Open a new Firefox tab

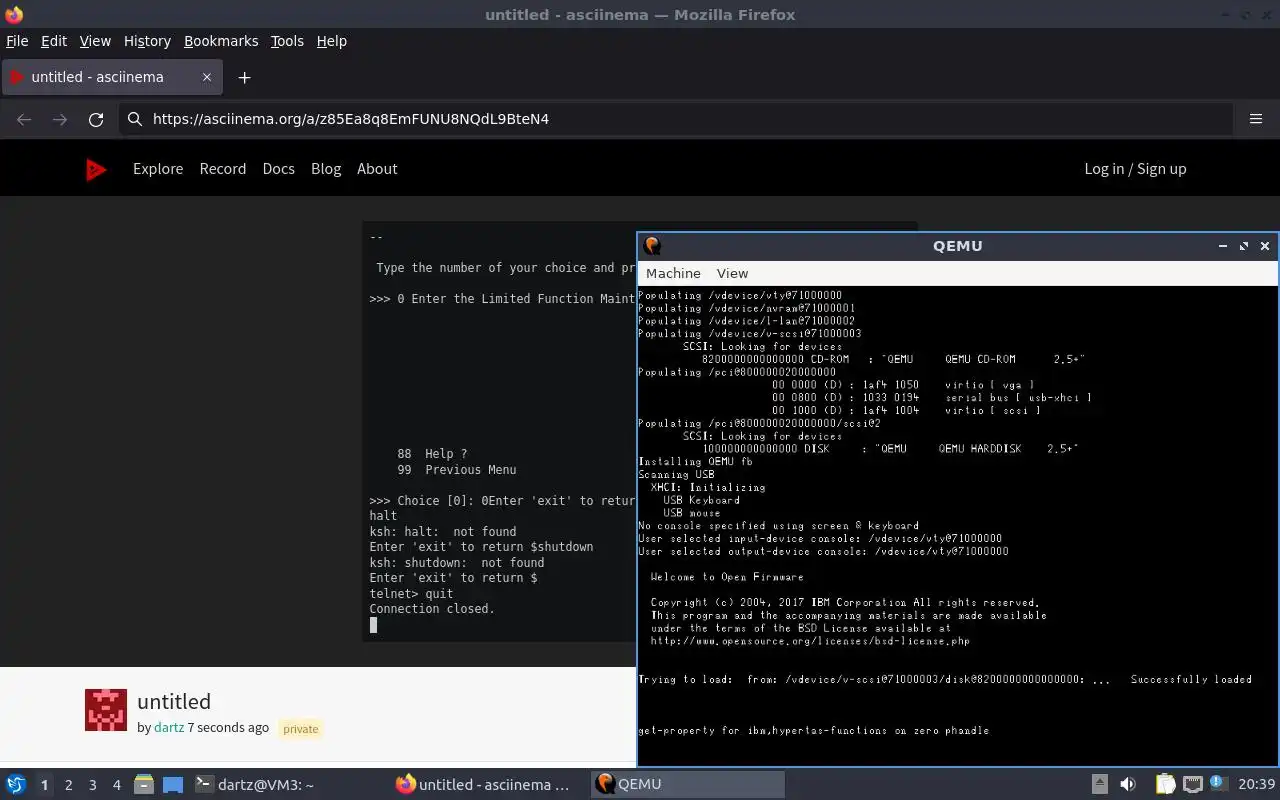244,77
